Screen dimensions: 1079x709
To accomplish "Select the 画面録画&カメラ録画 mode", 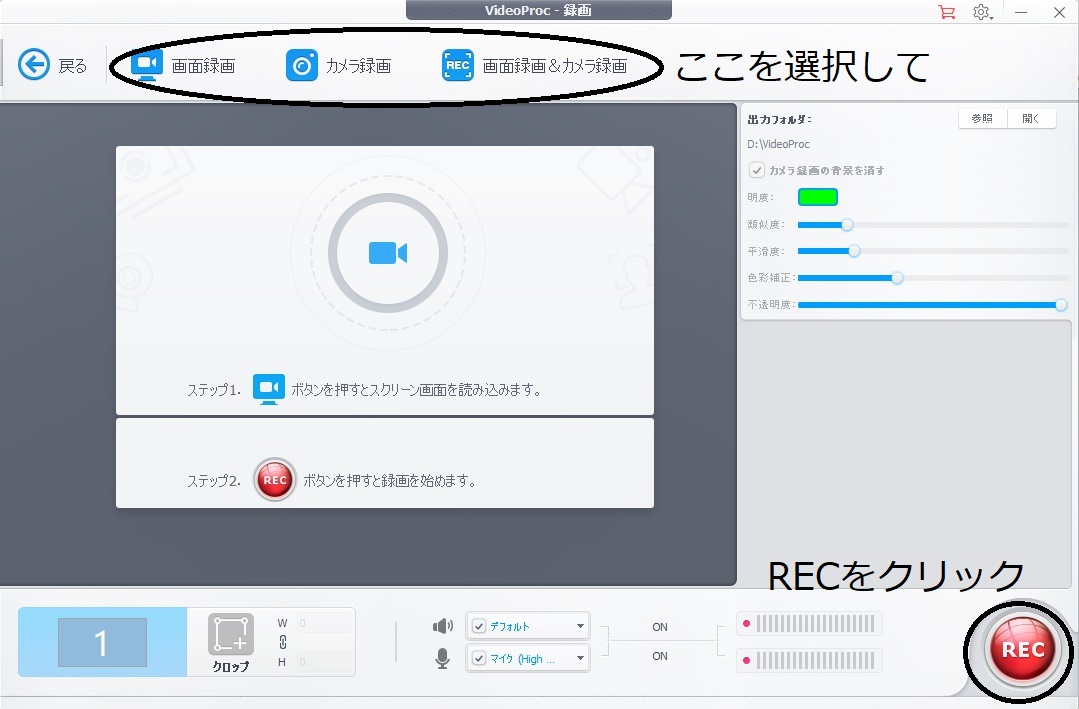I will [535, 65].
